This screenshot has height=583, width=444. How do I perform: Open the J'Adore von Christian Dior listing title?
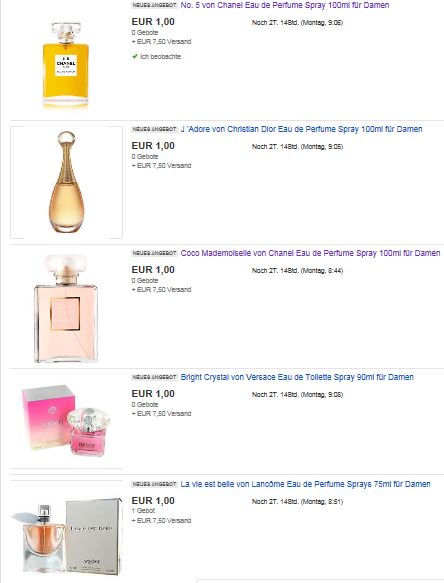301,129
